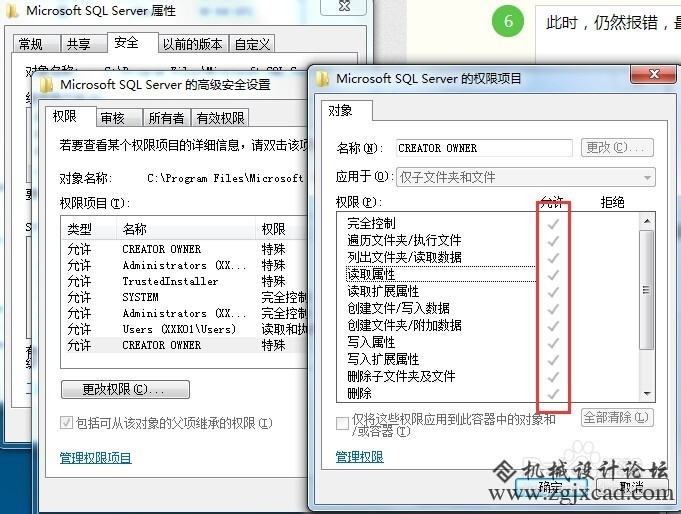The height and width of the screenshot is (514, 681).
Task: Click 全部清除(L) button
Action: pyautogui.click(x=617, y=418)
